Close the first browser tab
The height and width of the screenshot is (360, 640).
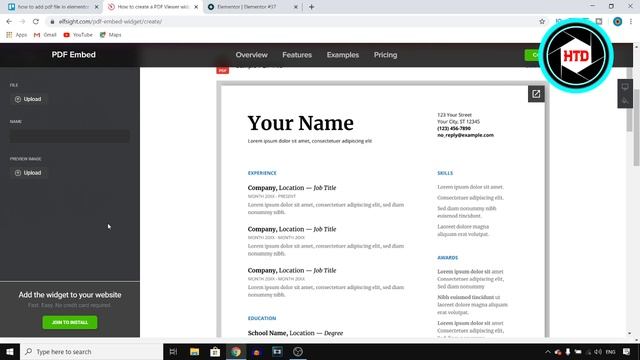pos(97,7)
